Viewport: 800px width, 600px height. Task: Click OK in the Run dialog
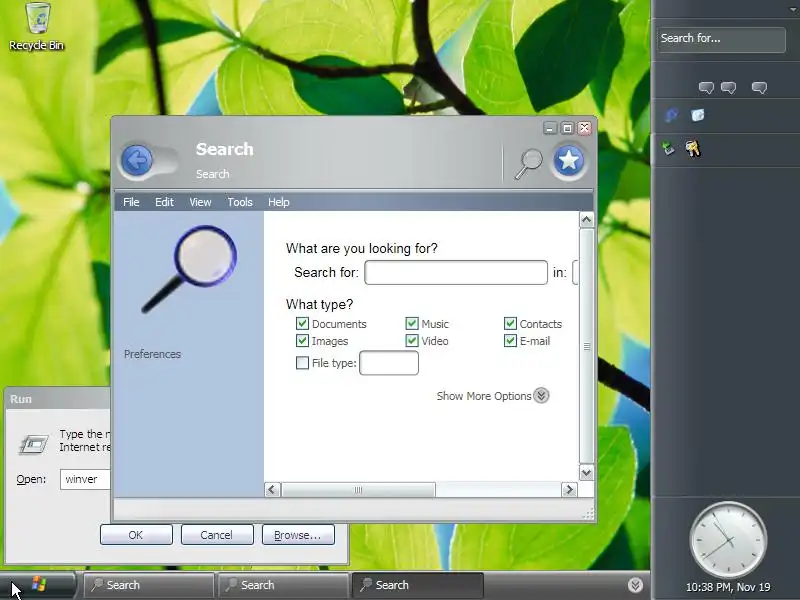click(x=136, y=535)
